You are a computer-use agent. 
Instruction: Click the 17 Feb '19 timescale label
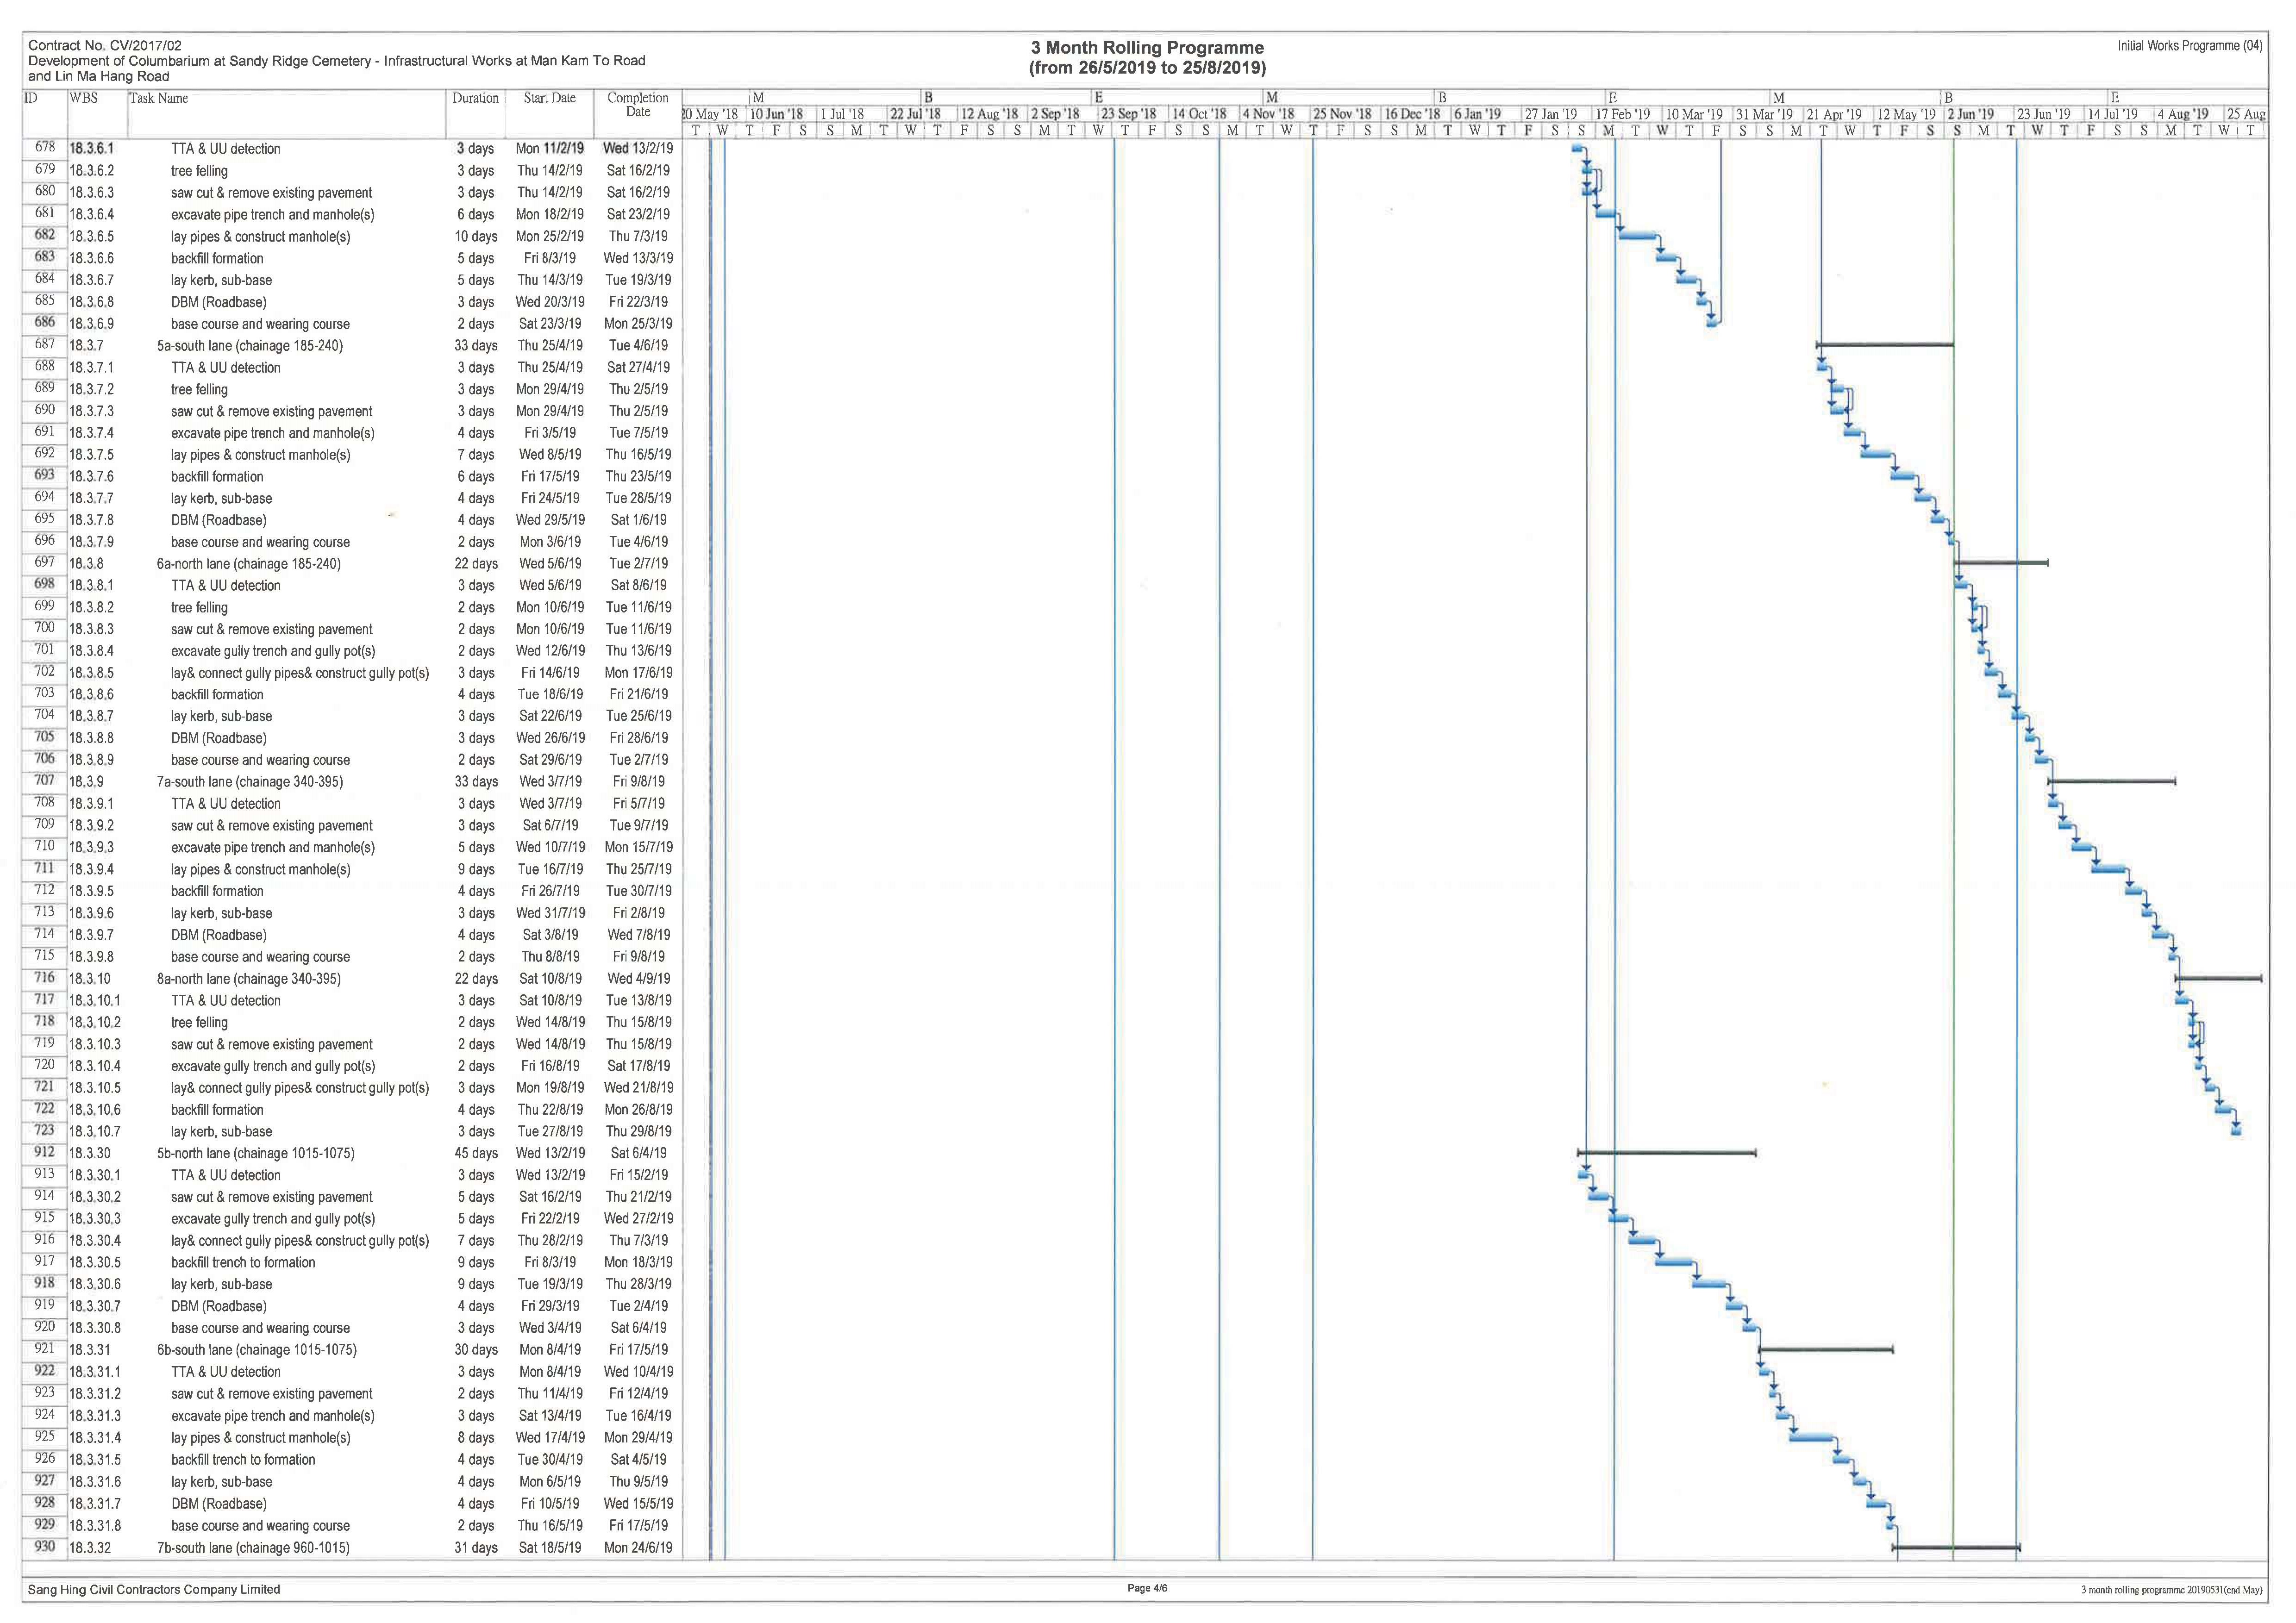click(x=1623, y=114)
